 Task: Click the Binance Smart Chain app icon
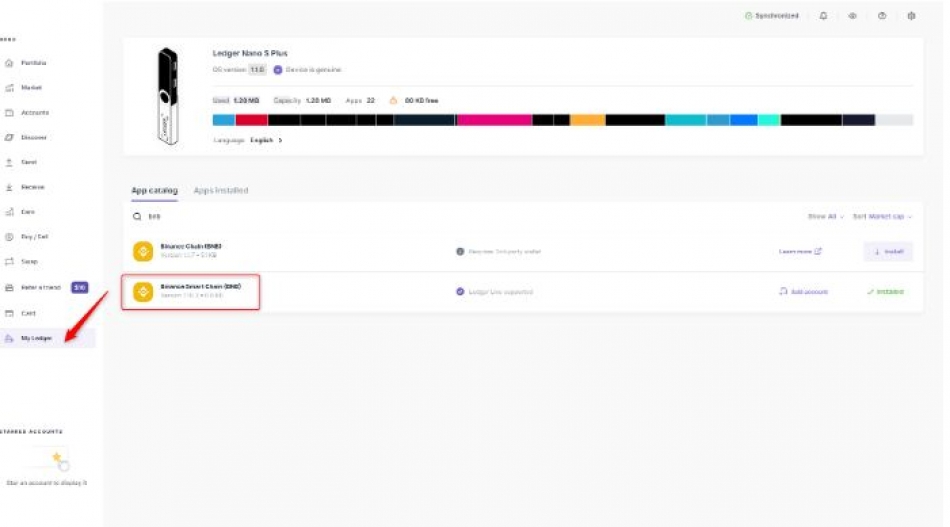click(143, 292)
